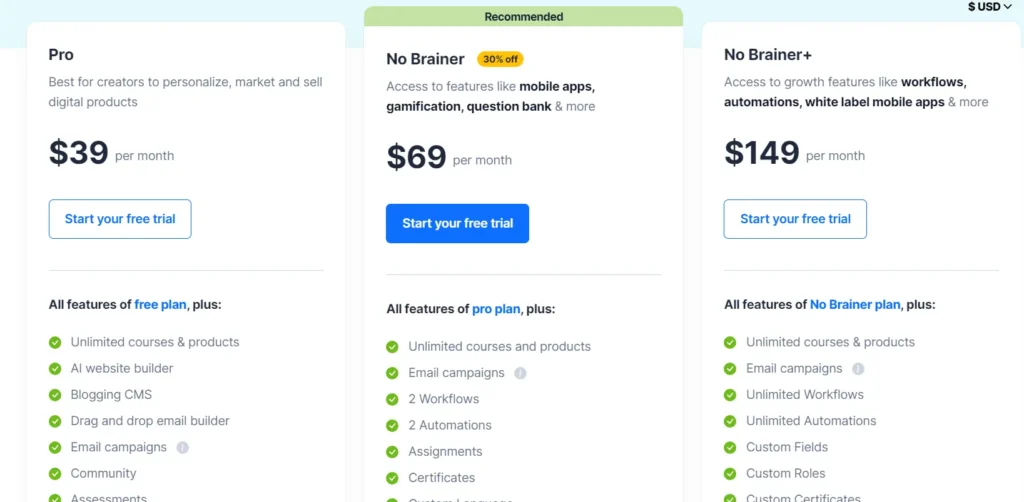Viewport: 1024px width, 502px height.
Task: Start the No Brainer+ plan free trial
Action: 795,219
